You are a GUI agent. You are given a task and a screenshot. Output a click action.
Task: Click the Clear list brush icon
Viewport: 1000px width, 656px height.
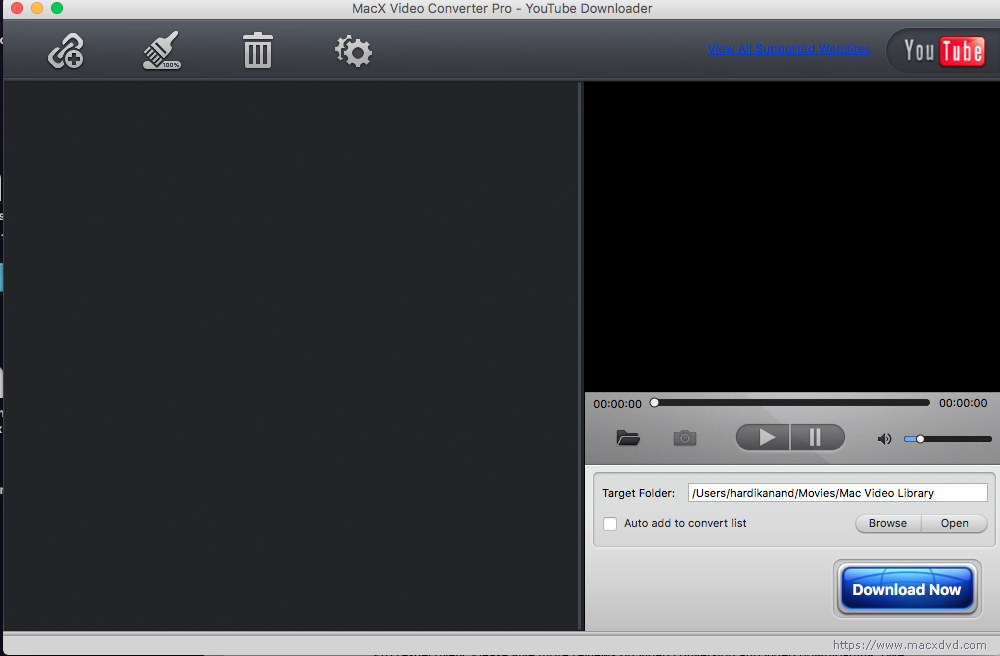coord(161,50)
